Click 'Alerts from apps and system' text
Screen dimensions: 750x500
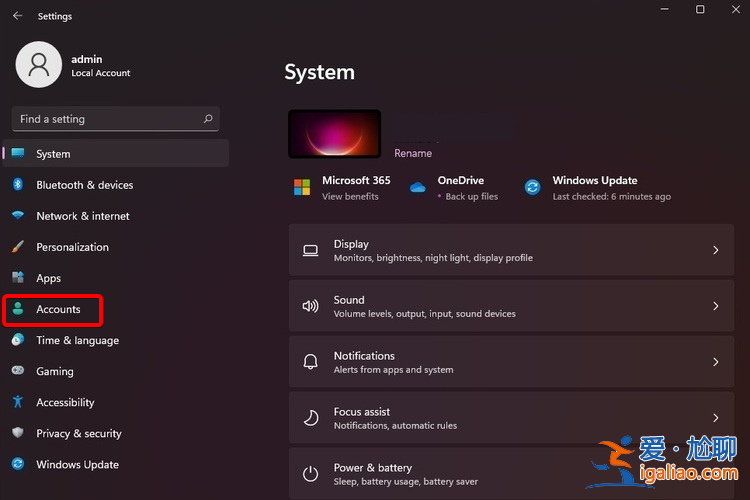click(394, 370)
